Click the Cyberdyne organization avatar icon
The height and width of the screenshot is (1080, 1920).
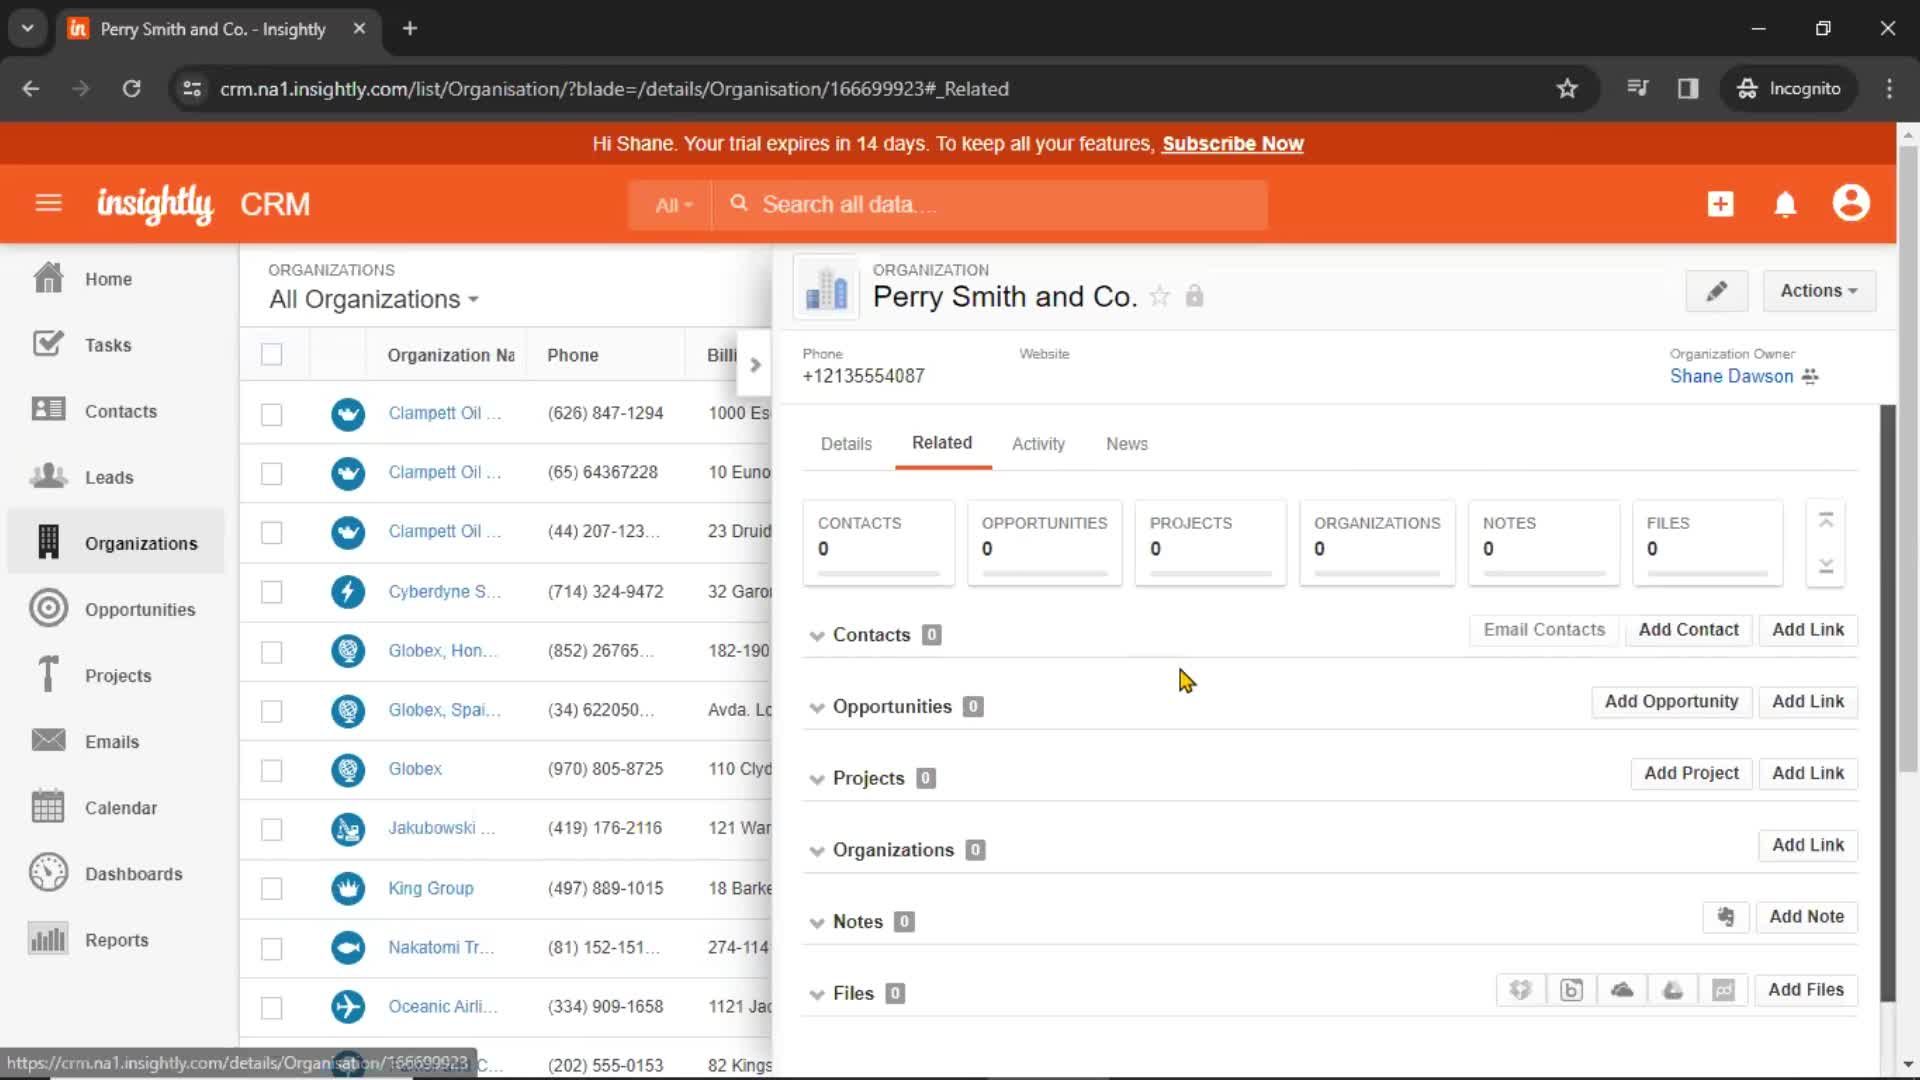coord(348,592)
